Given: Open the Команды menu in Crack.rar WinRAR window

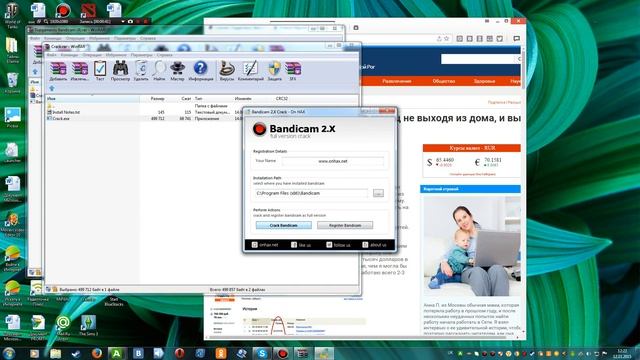Looking at the screenshot, I should [69, 55].
